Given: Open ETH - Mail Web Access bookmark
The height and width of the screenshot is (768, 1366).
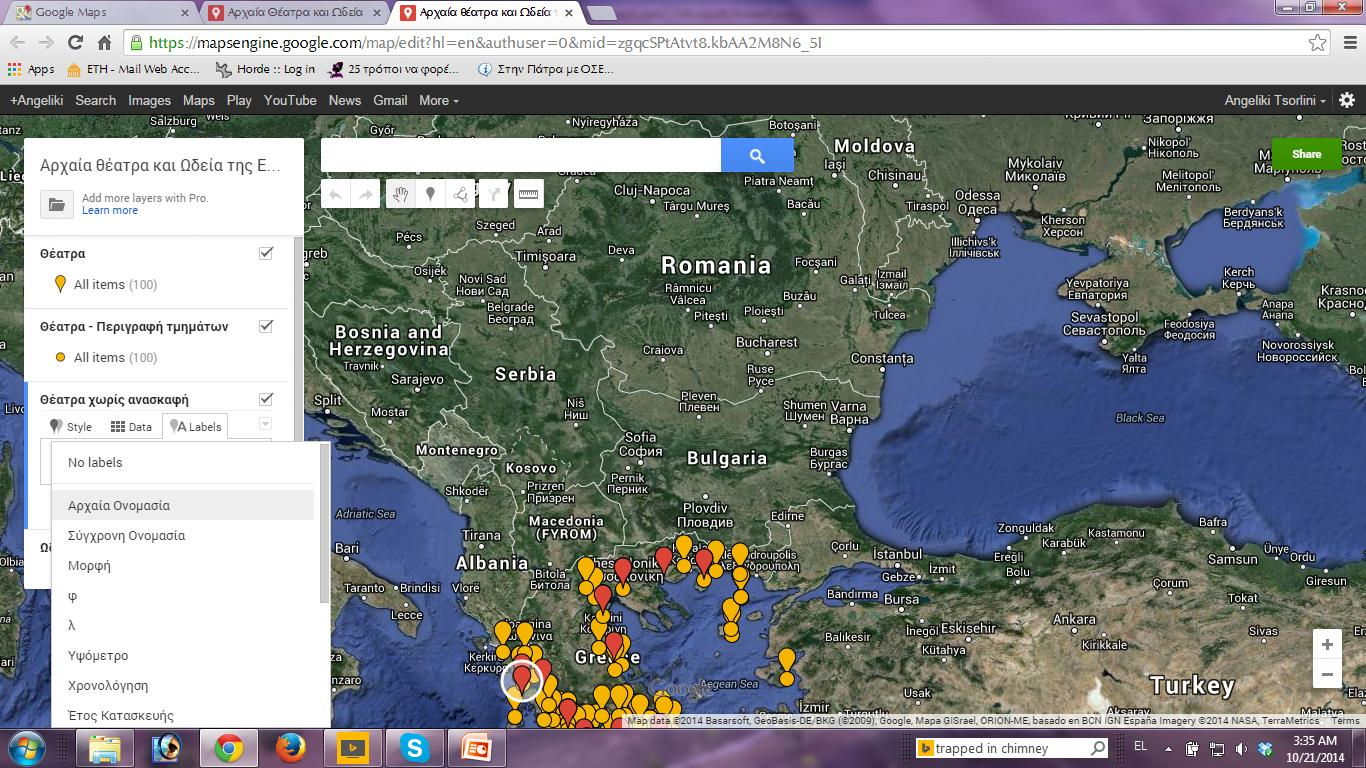Looking at the screenshot, I should pos(133,69).
